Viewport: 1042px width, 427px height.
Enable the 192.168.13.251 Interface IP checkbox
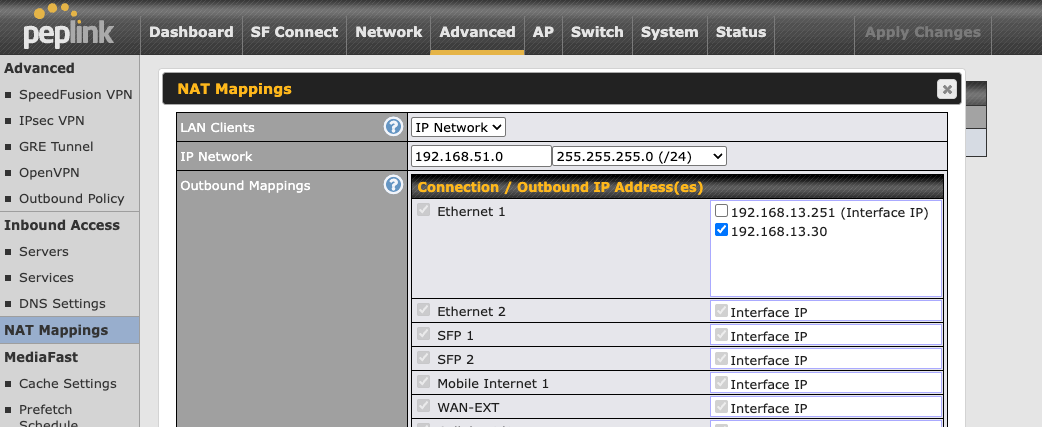(721, 212)
